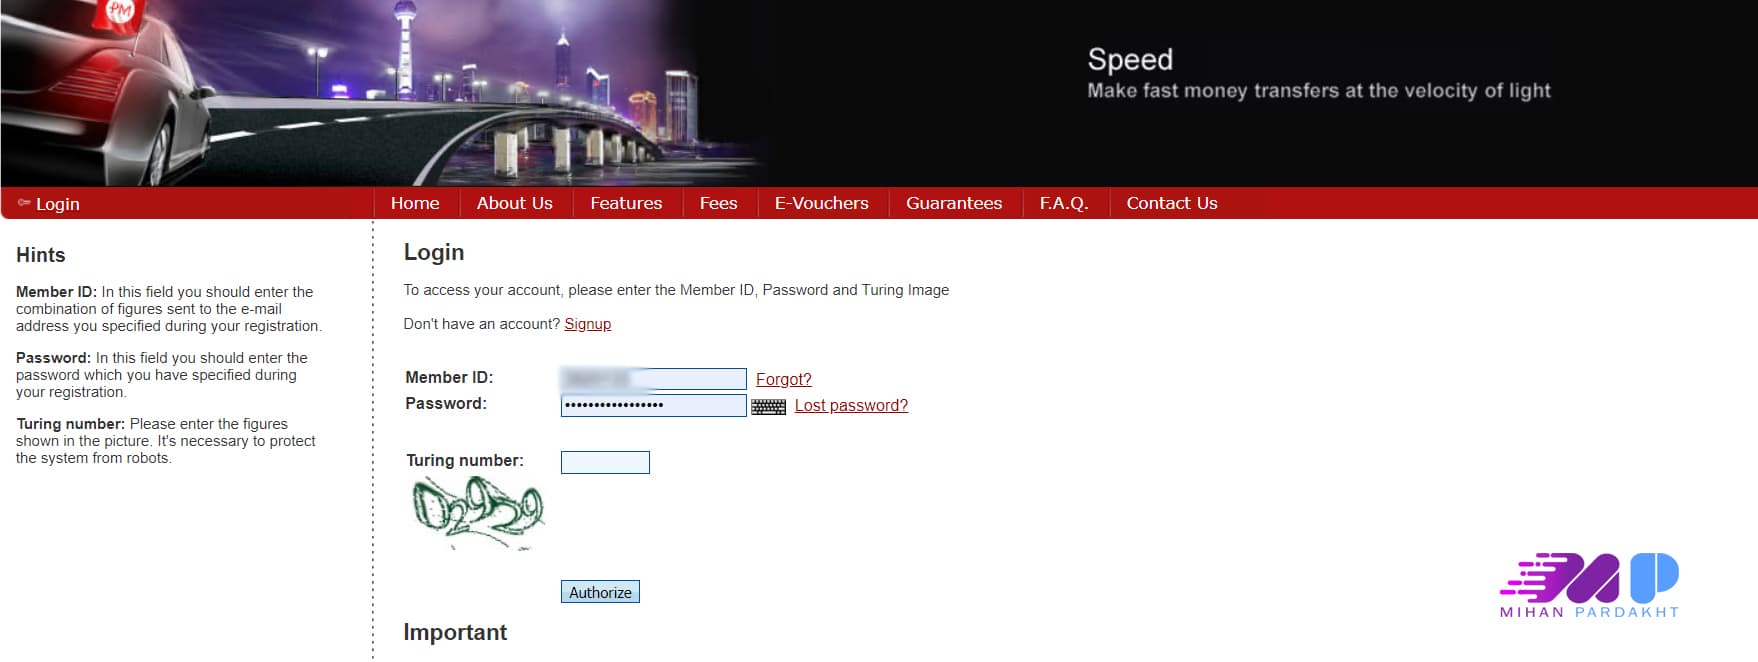Open the Features menu item
Image resolution: width=1758 pixels, height=662 pixels.
(x=626, y=203)
